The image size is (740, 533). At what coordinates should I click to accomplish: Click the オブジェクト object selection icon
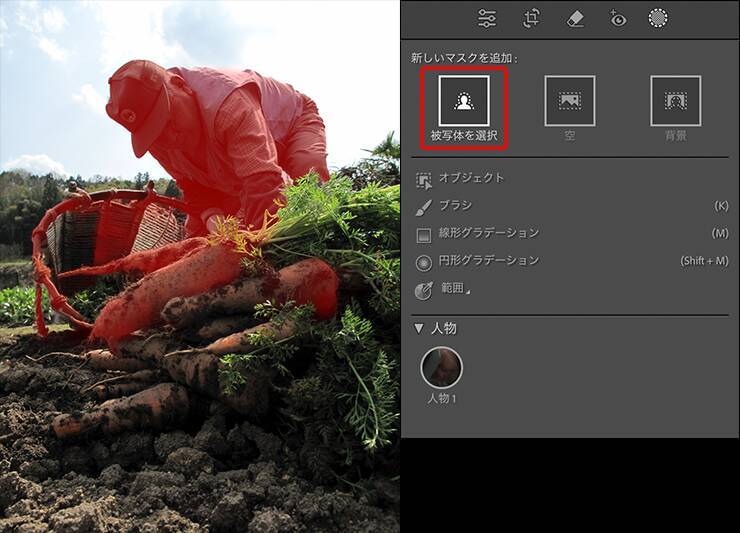coord(424,179)
